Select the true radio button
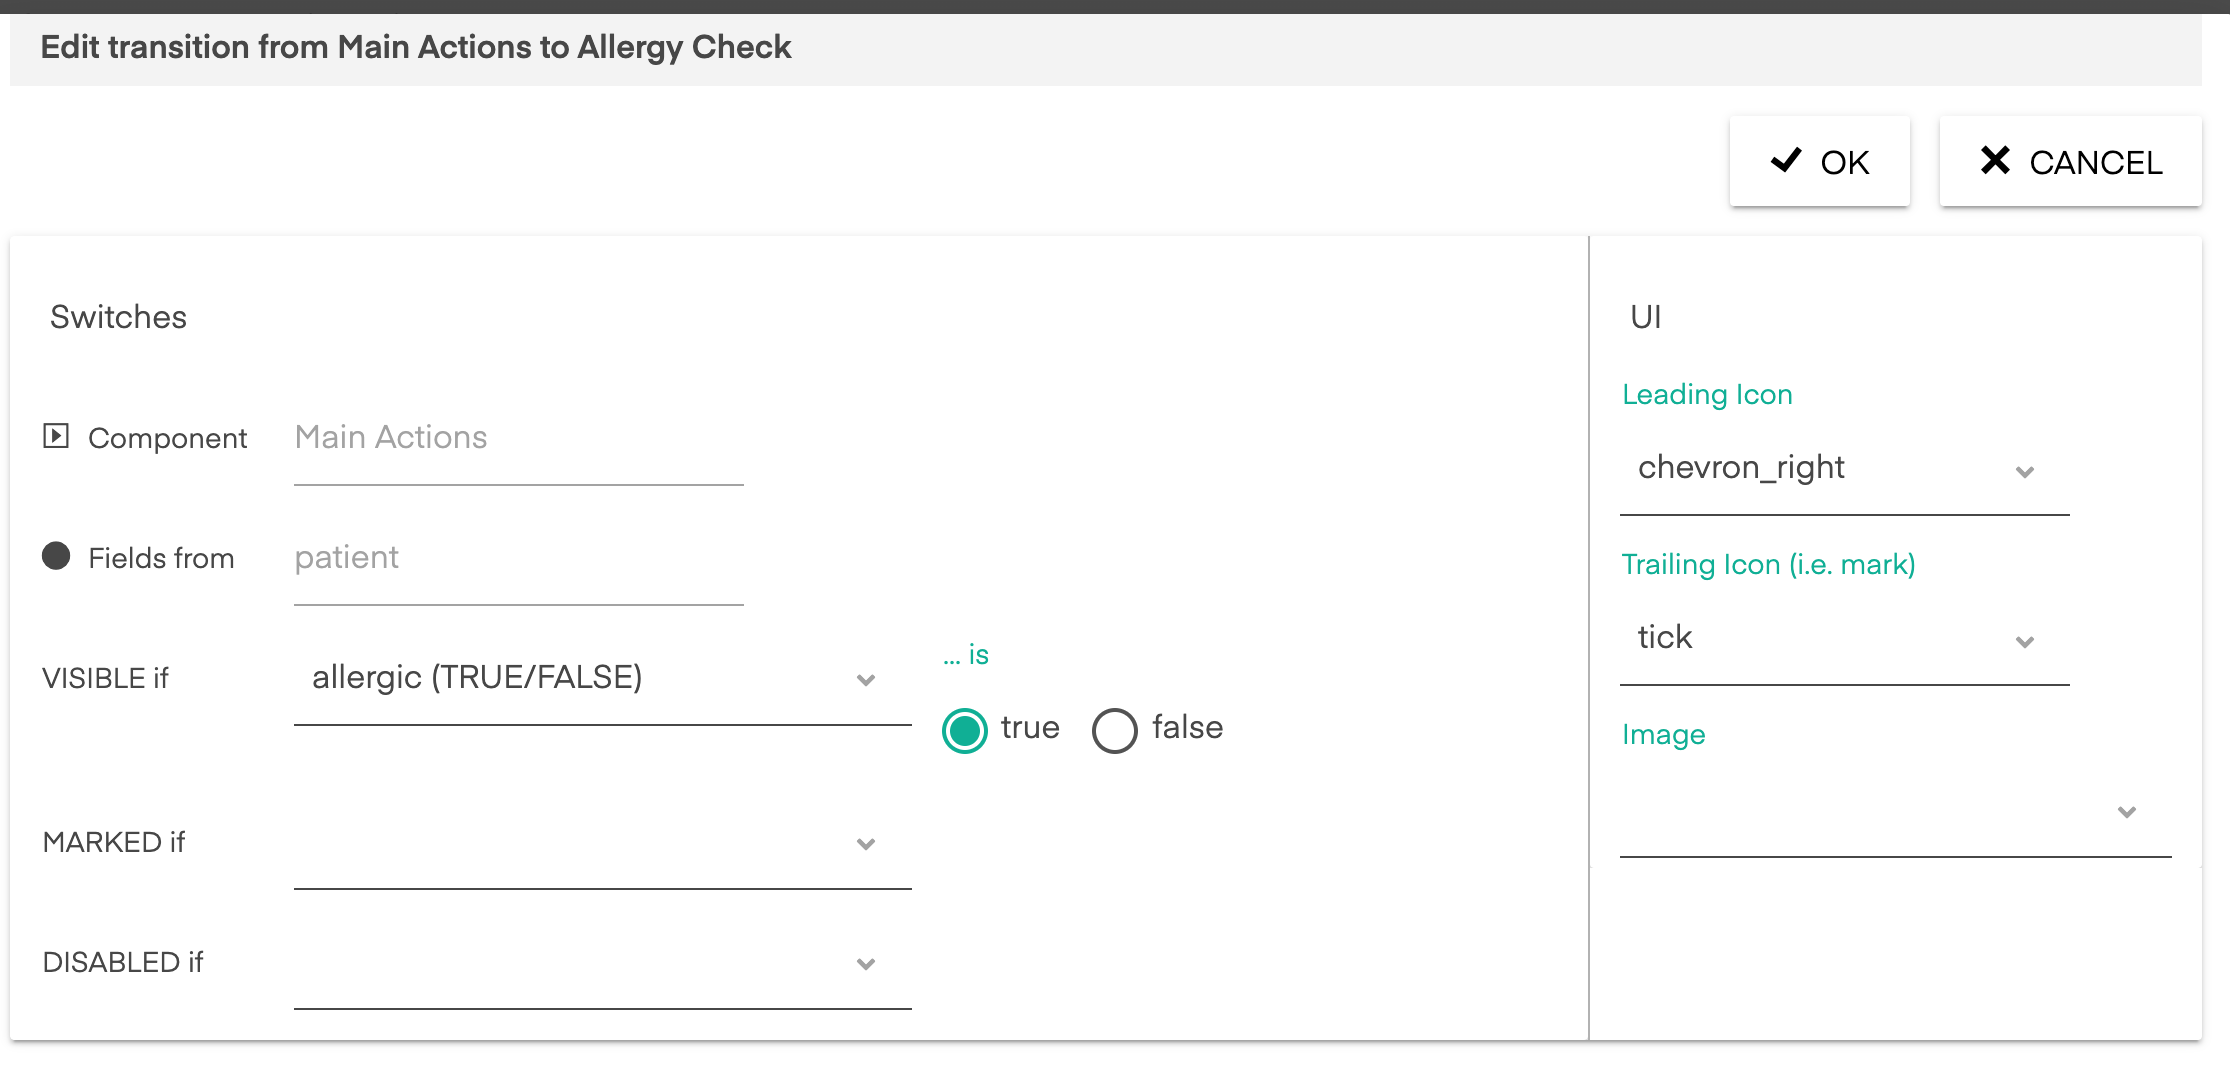Image resolution: width=2230 pixels, height=1066 pixels. pos(965,730)
